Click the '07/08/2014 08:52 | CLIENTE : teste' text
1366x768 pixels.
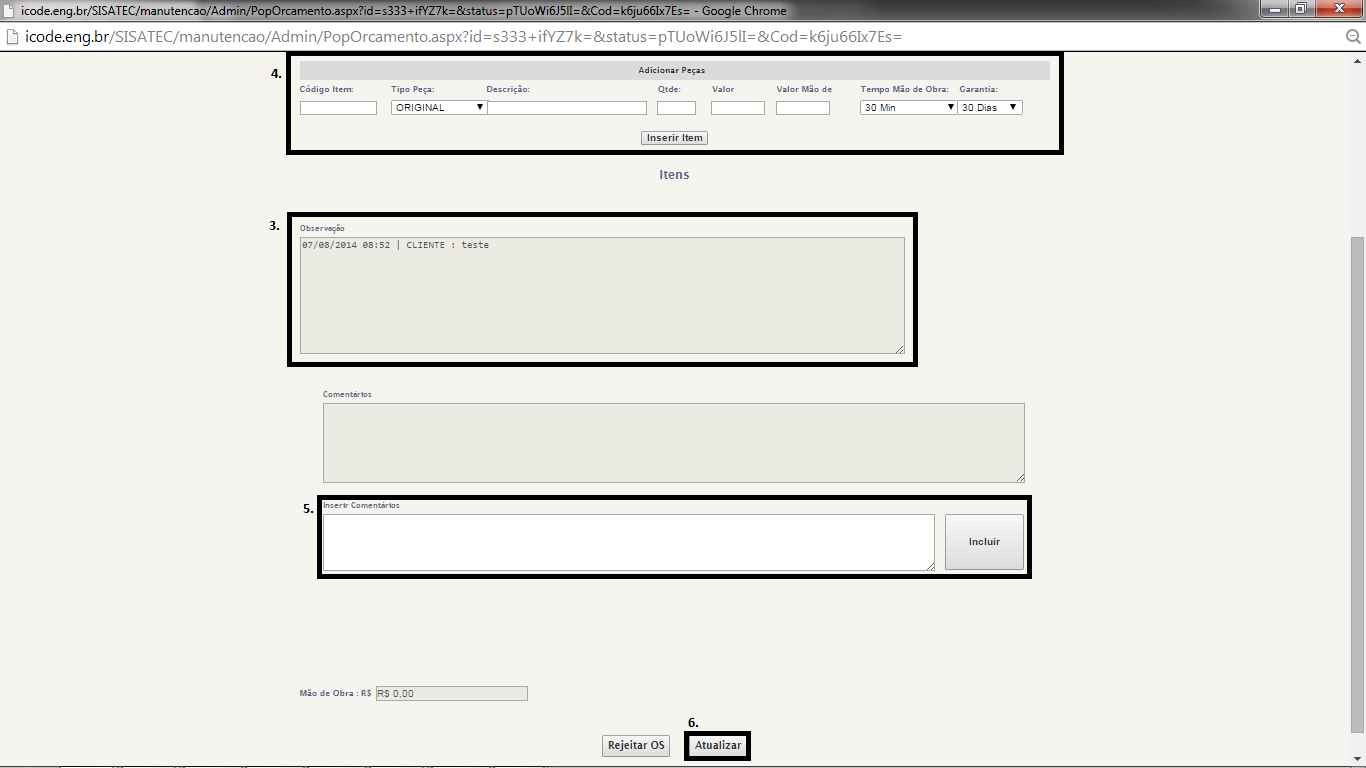point(395,245)
